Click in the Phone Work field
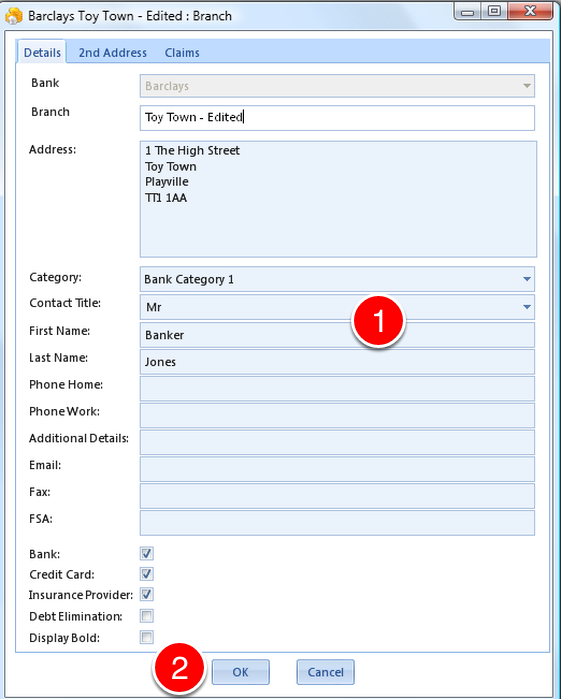The width and height of the screenshot is (561, 699). pyautogui.click(x=337, y=415)
